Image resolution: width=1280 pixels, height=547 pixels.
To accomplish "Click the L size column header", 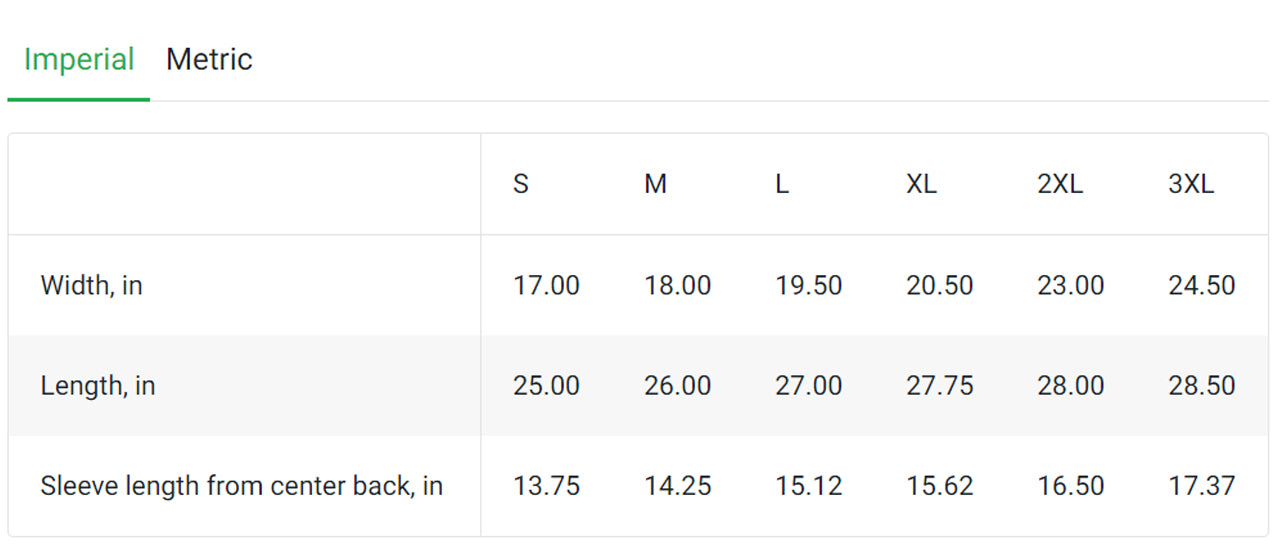I will click(782, 185).
